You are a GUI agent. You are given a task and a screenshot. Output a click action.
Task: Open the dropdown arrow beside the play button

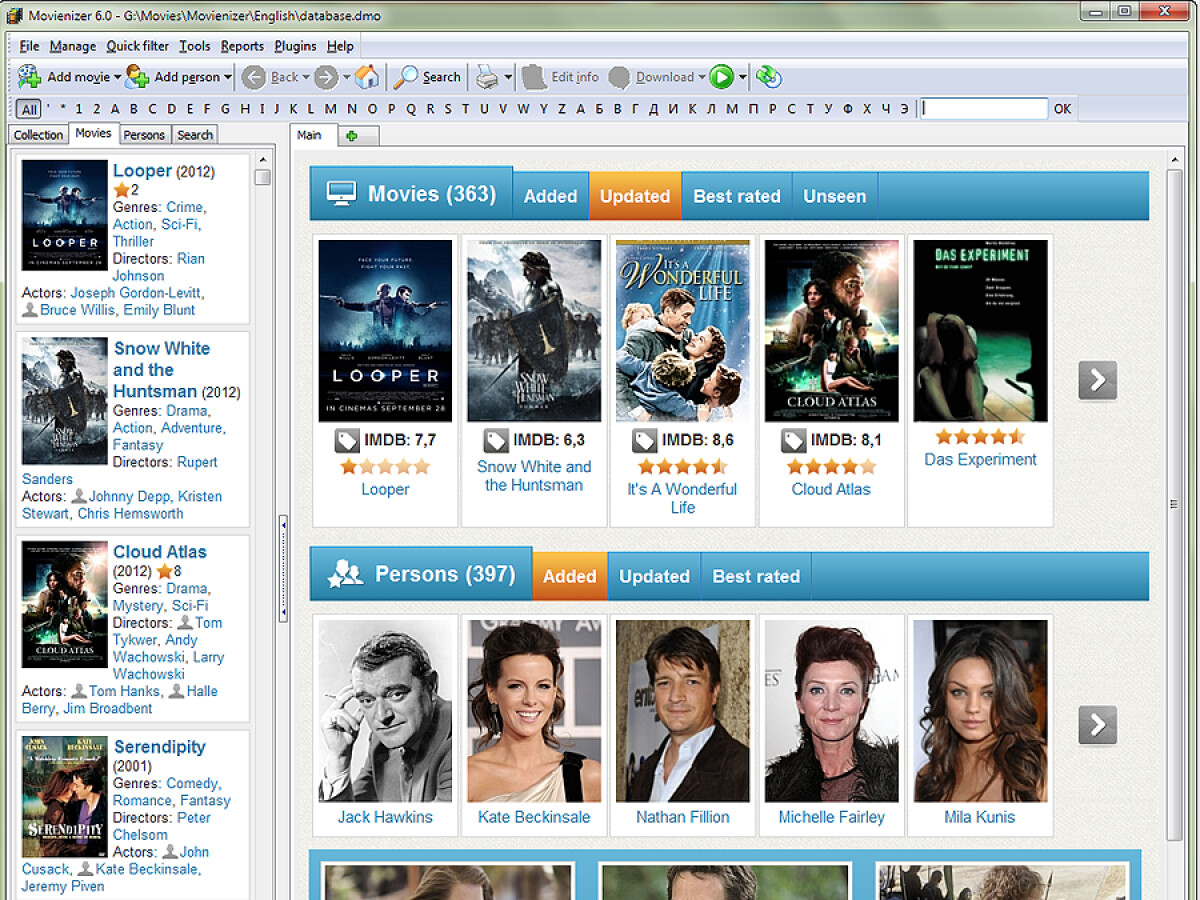742,78
